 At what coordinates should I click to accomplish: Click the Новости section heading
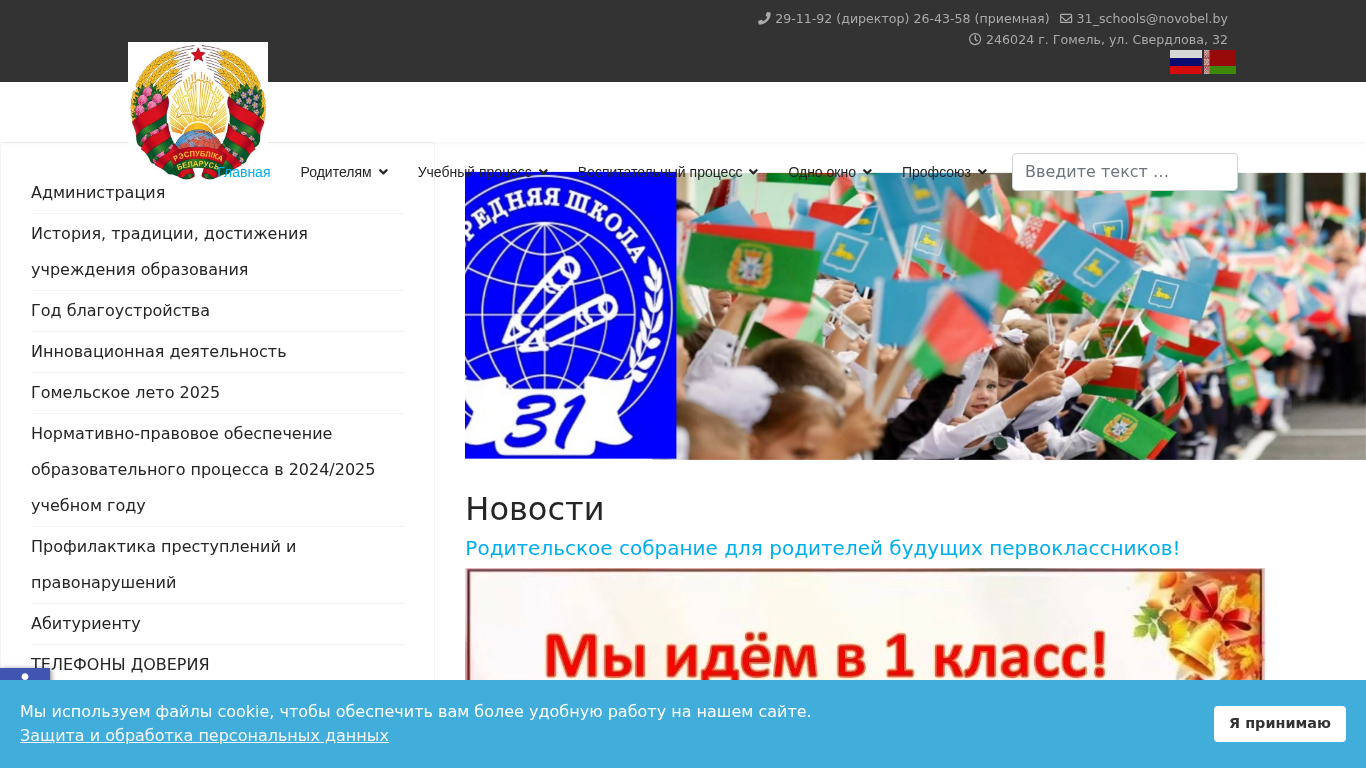pyautogui.click(x=535, y=509)
